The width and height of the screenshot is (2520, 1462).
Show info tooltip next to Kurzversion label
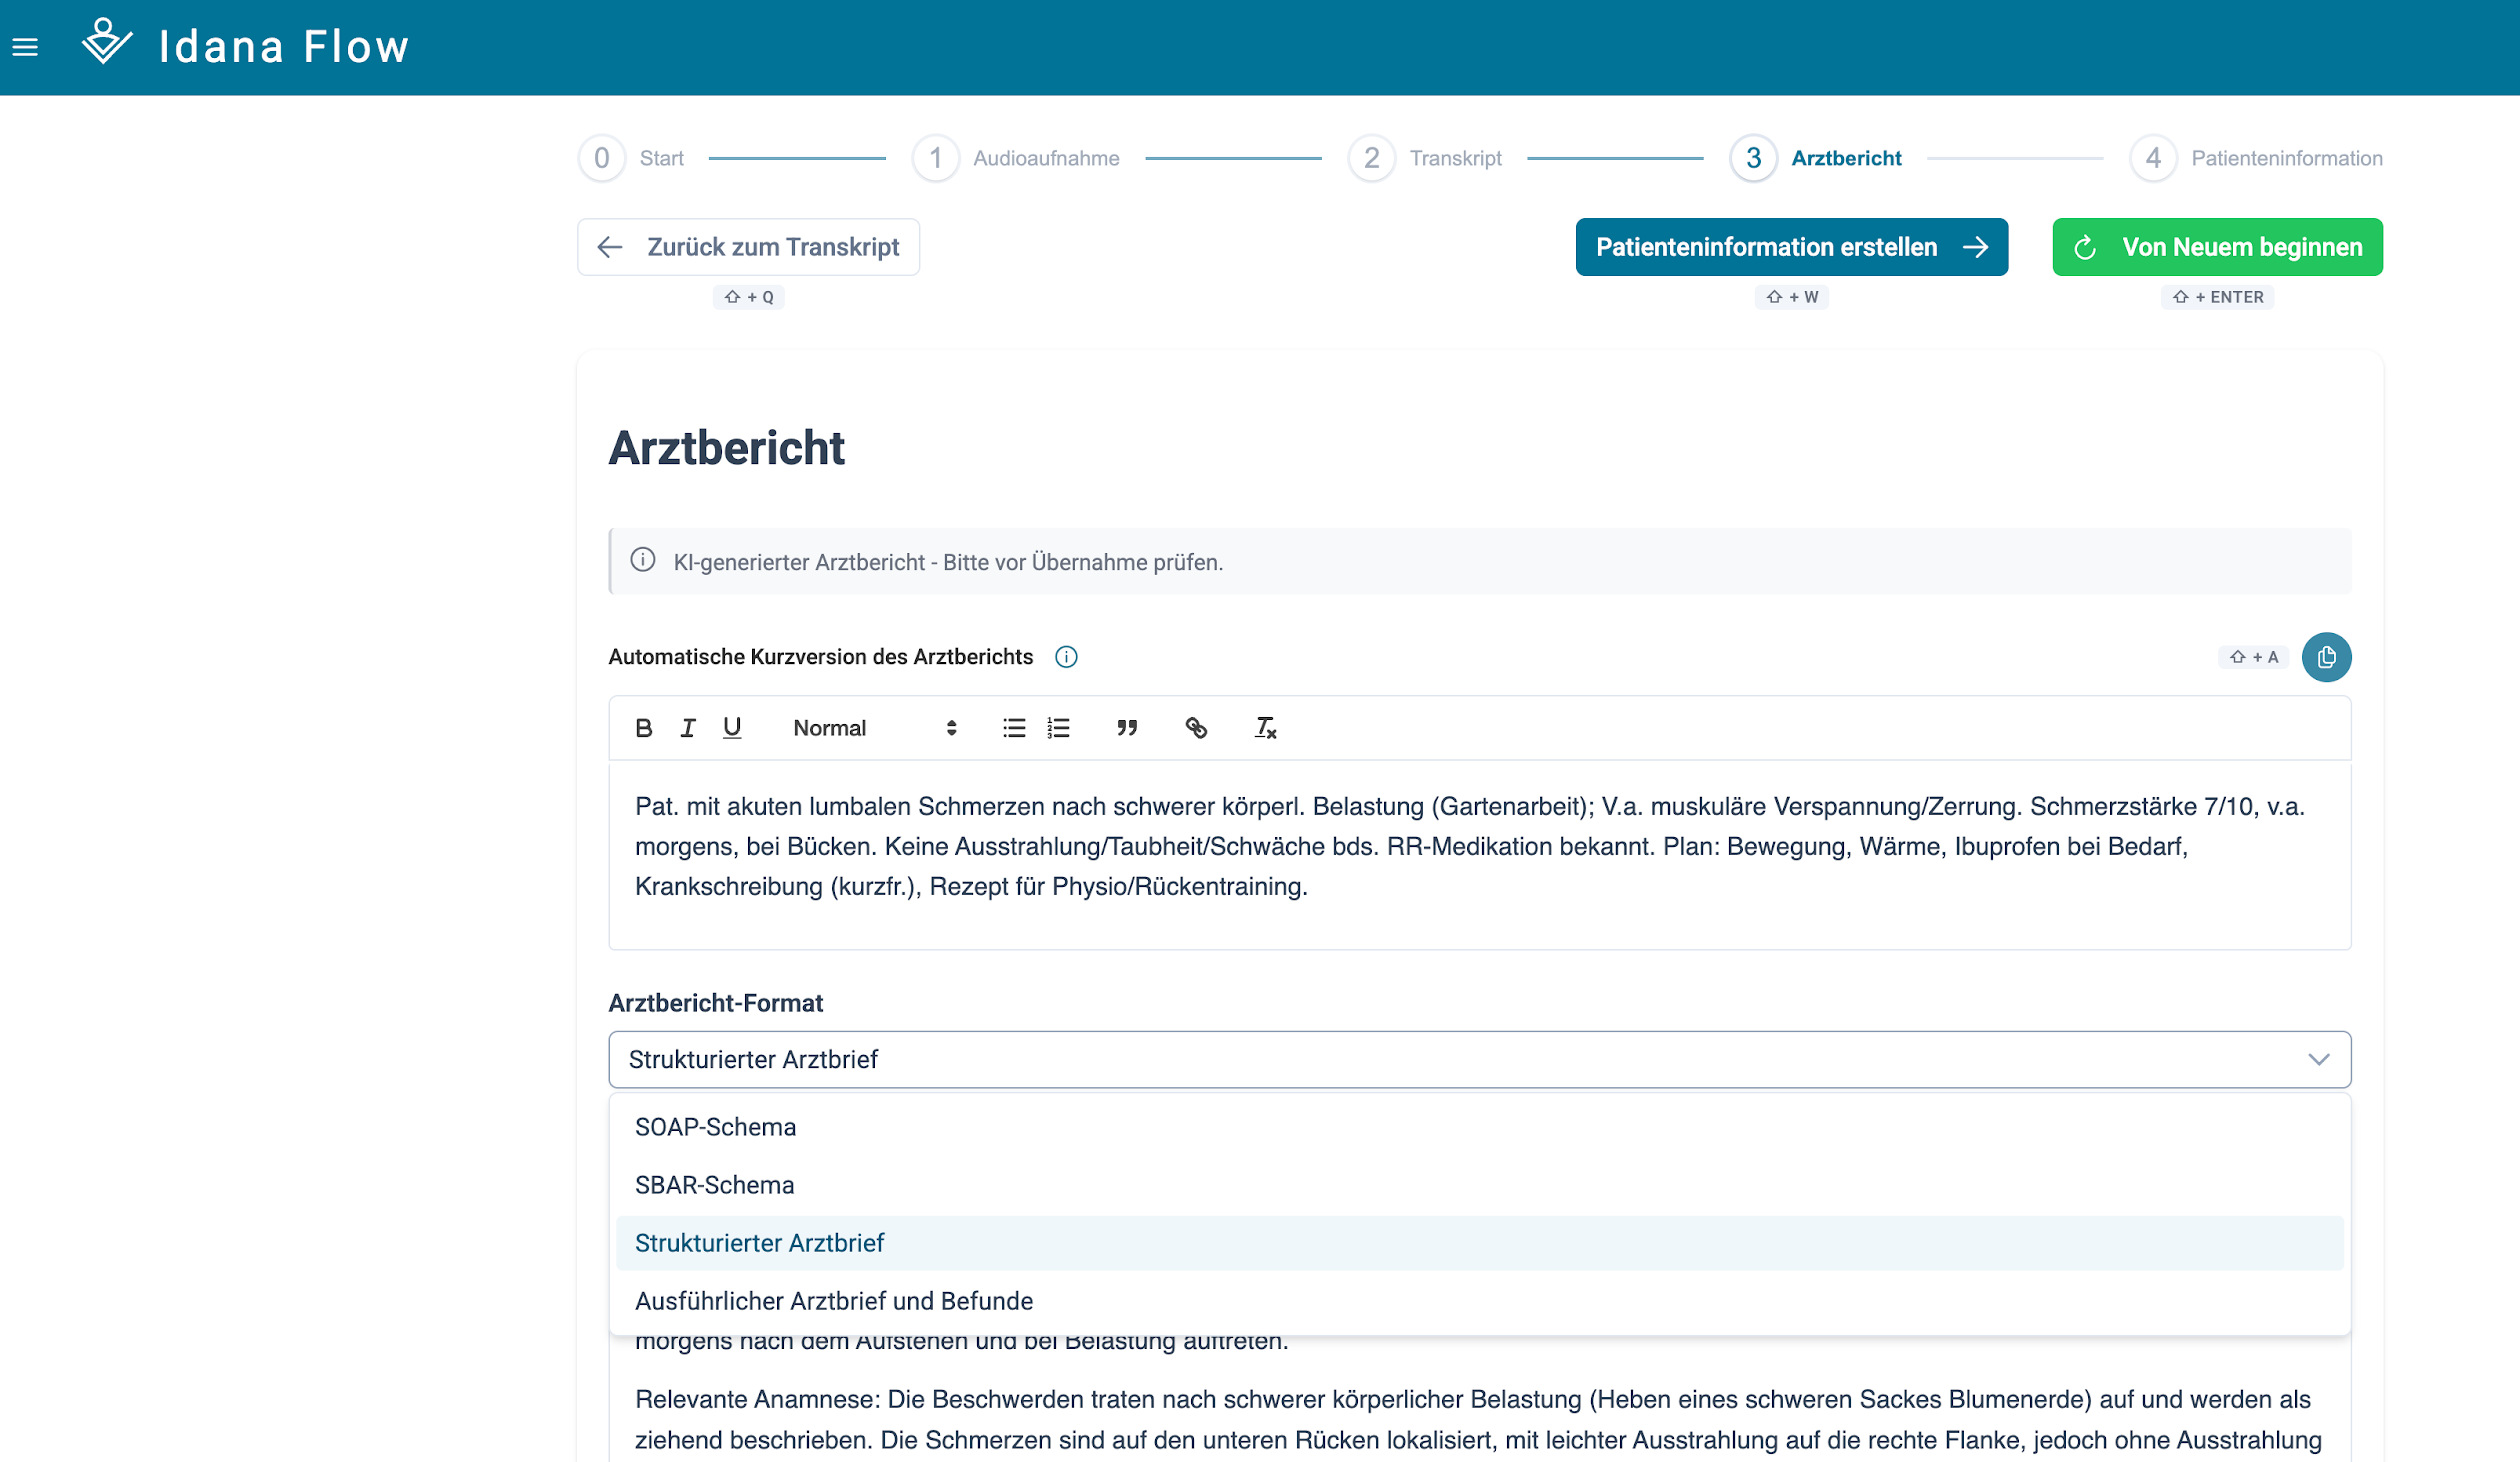(1066, 657)
